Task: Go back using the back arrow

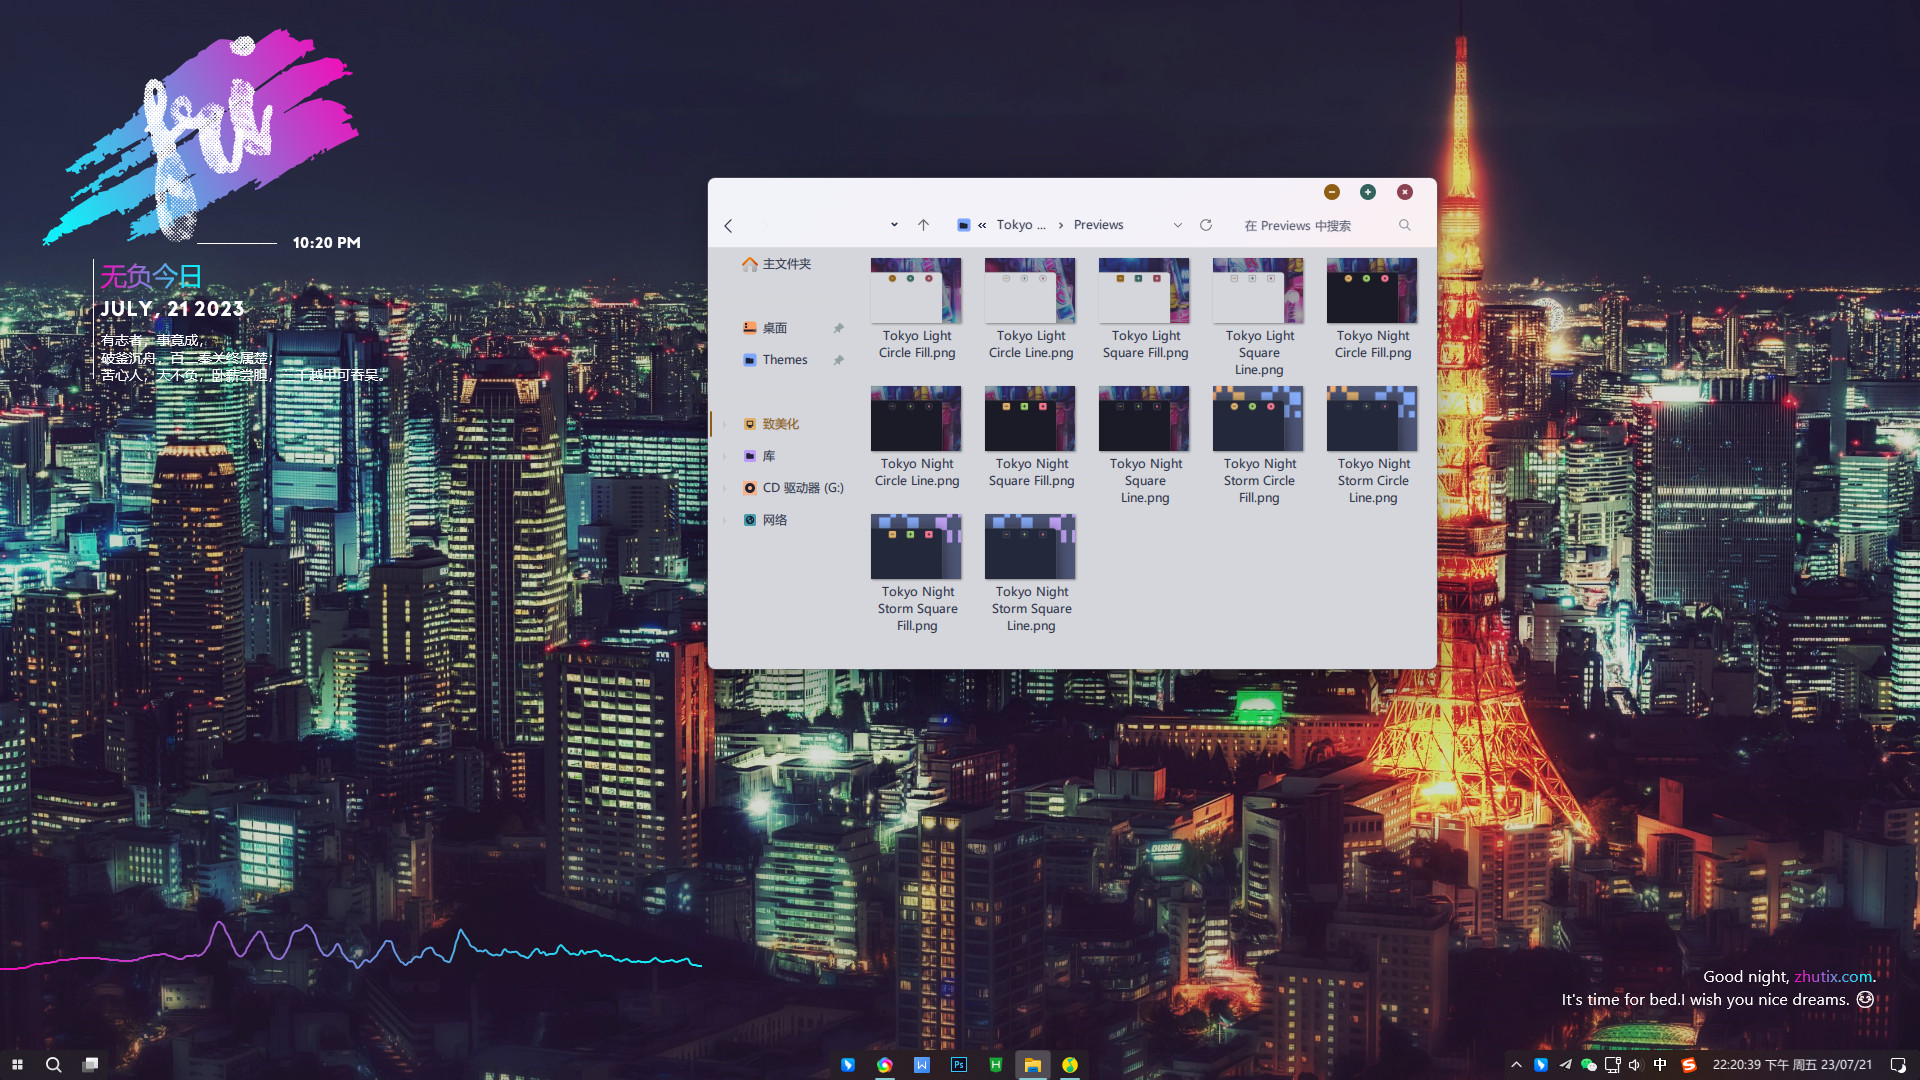Action: coord(728,226)
